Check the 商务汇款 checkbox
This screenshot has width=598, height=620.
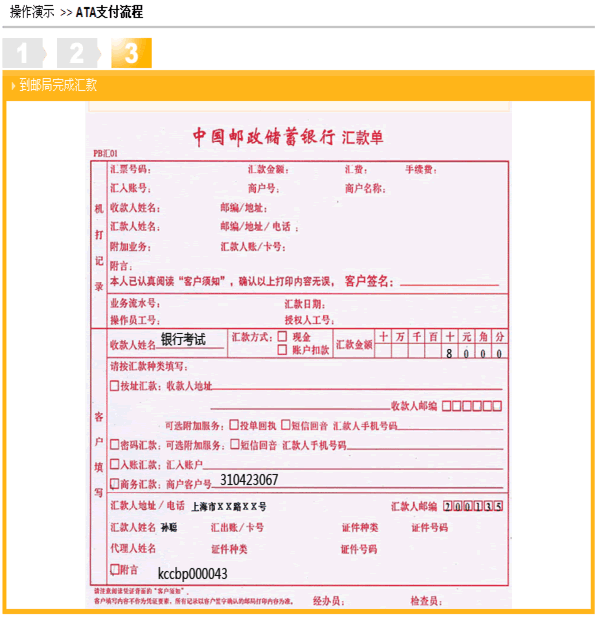[x=114, y=483]
